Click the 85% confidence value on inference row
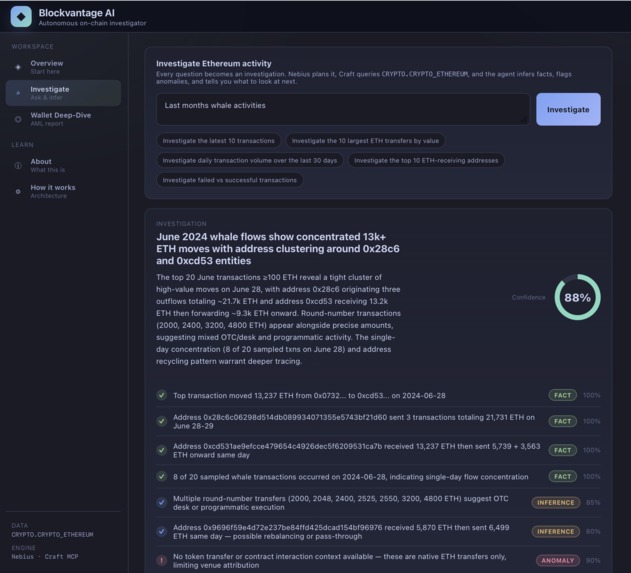This screenshot has width=631, height=573. click(593, 503)
